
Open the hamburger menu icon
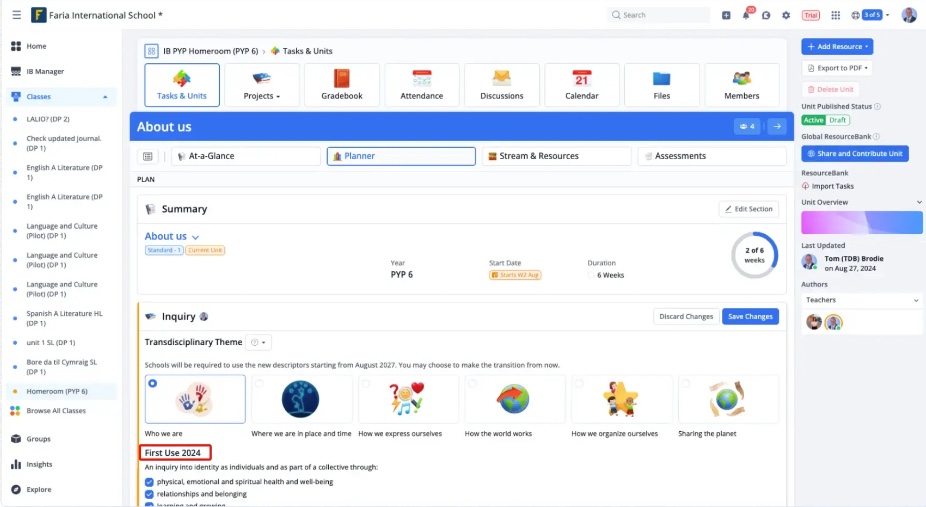click(x=17, y=15)
